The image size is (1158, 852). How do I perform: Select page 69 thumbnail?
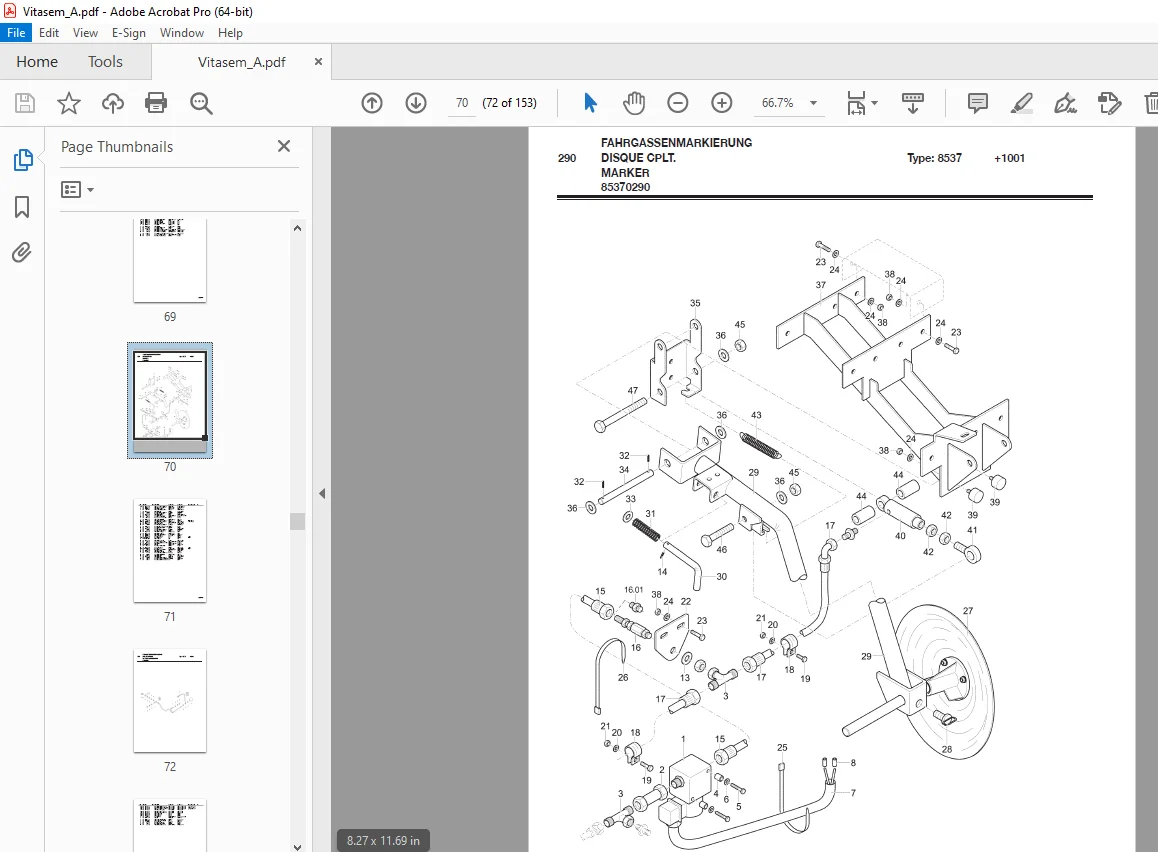[170, 260]
